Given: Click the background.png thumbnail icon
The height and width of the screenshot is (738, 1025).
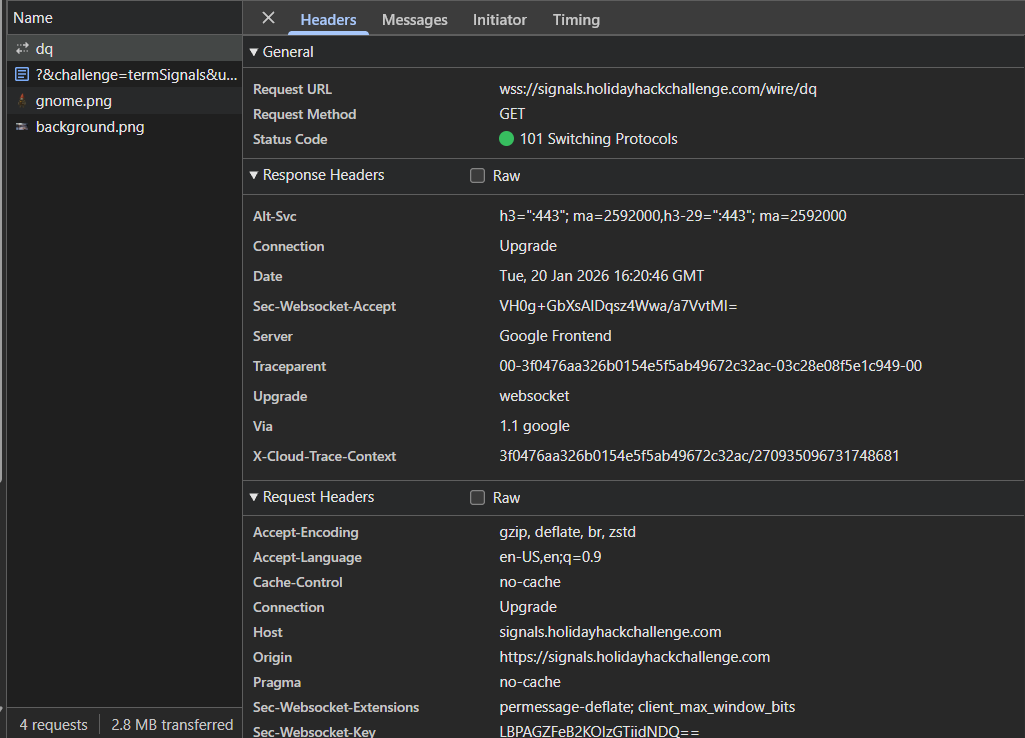Looking at the screenshot, I should pyautogui.click(x=22, y=127).
